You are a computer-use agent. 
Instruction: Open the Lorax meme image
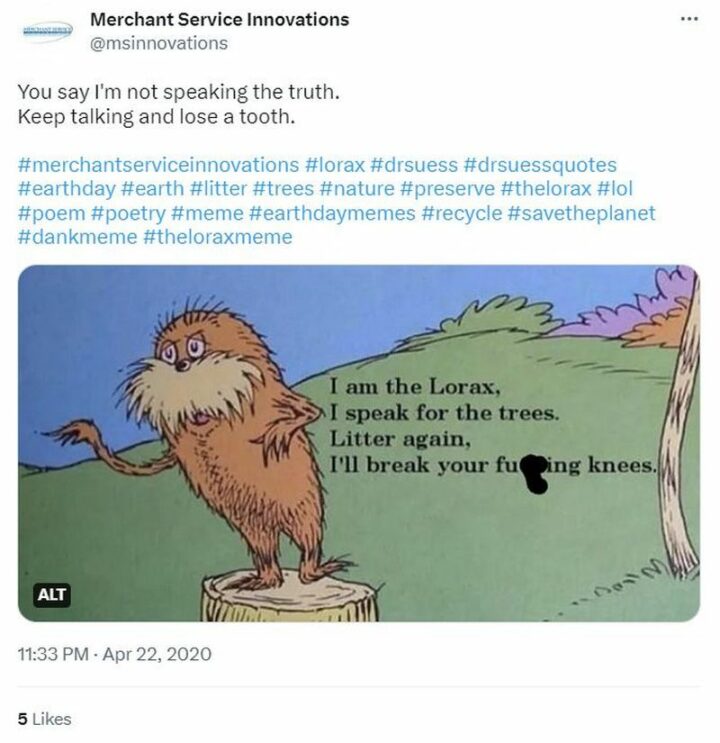click(359, 443)
